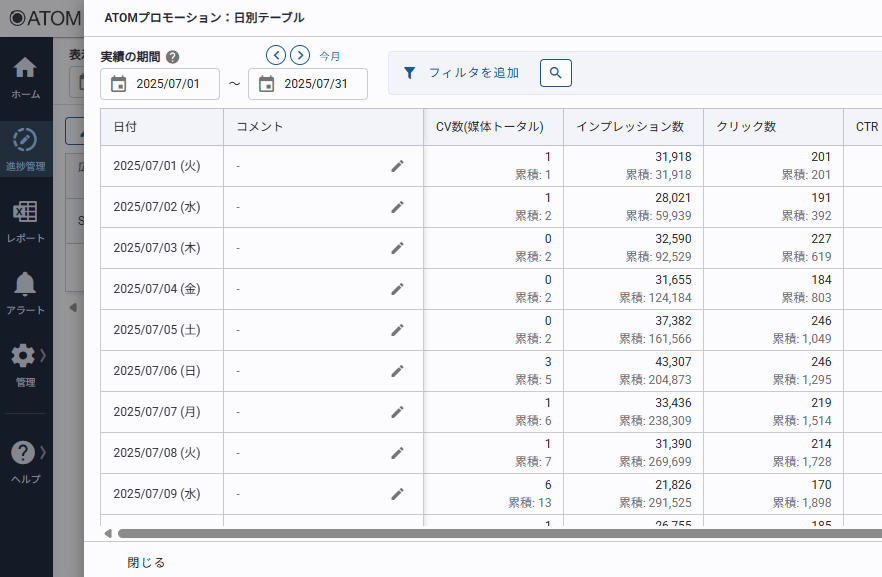Edit comment for 2025/07/05 with pencil icon

(397, 330)
